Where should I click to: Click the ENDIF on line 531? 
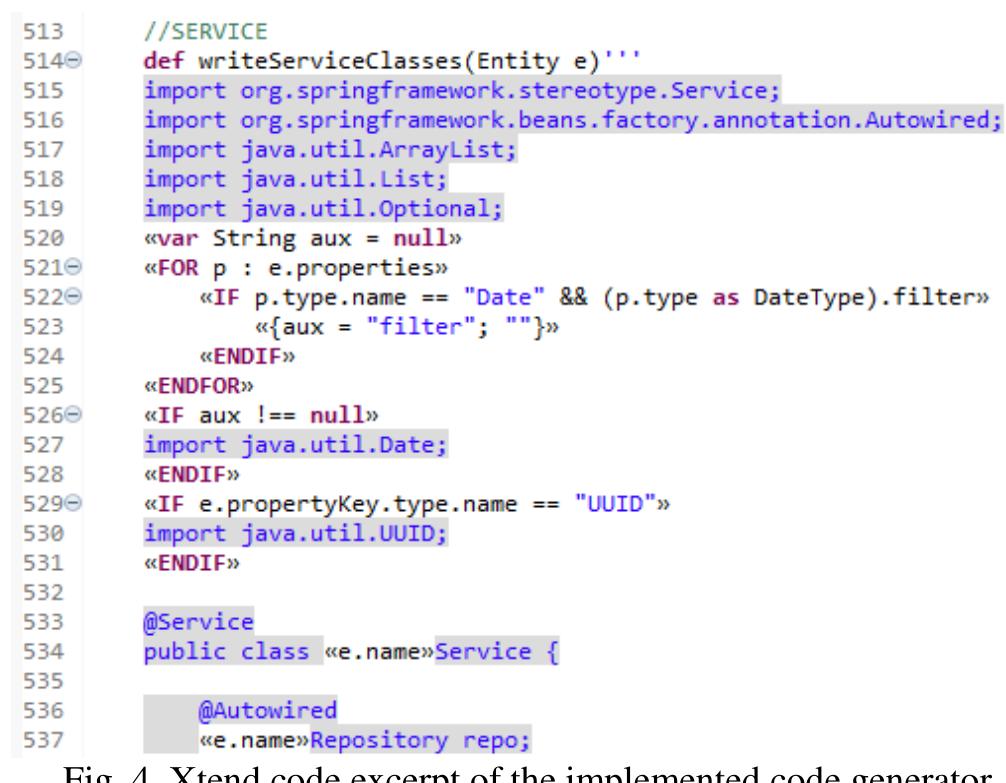[192, 563]
